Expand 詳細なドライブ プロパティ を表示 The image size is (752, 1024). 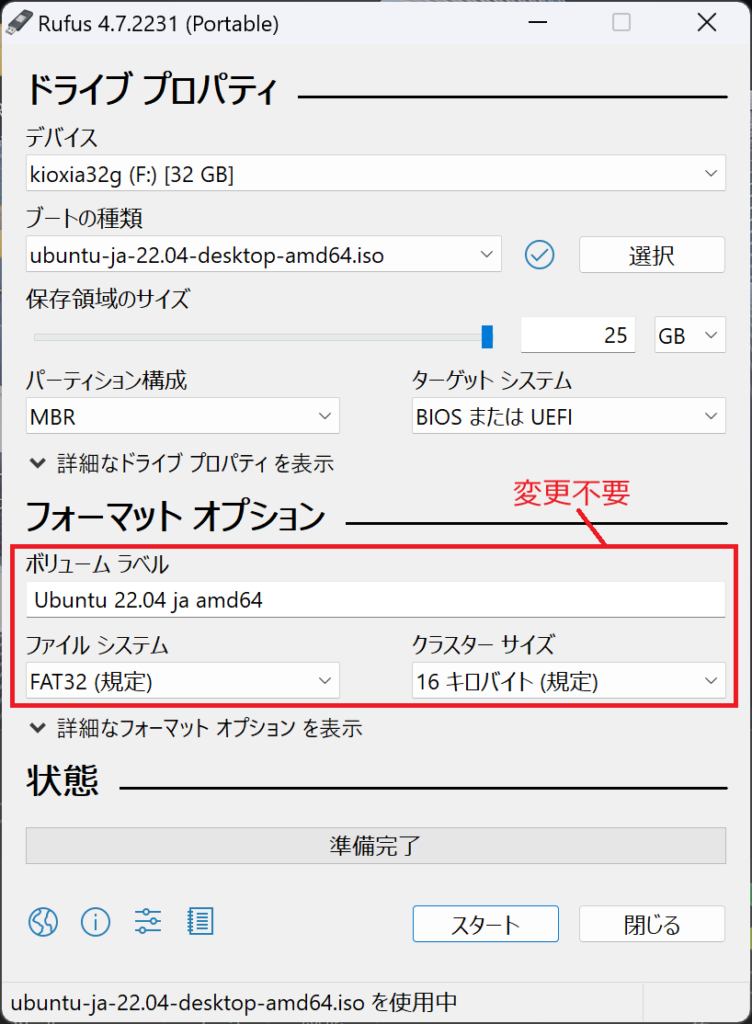pyautogui.click(x=182, y=464)
